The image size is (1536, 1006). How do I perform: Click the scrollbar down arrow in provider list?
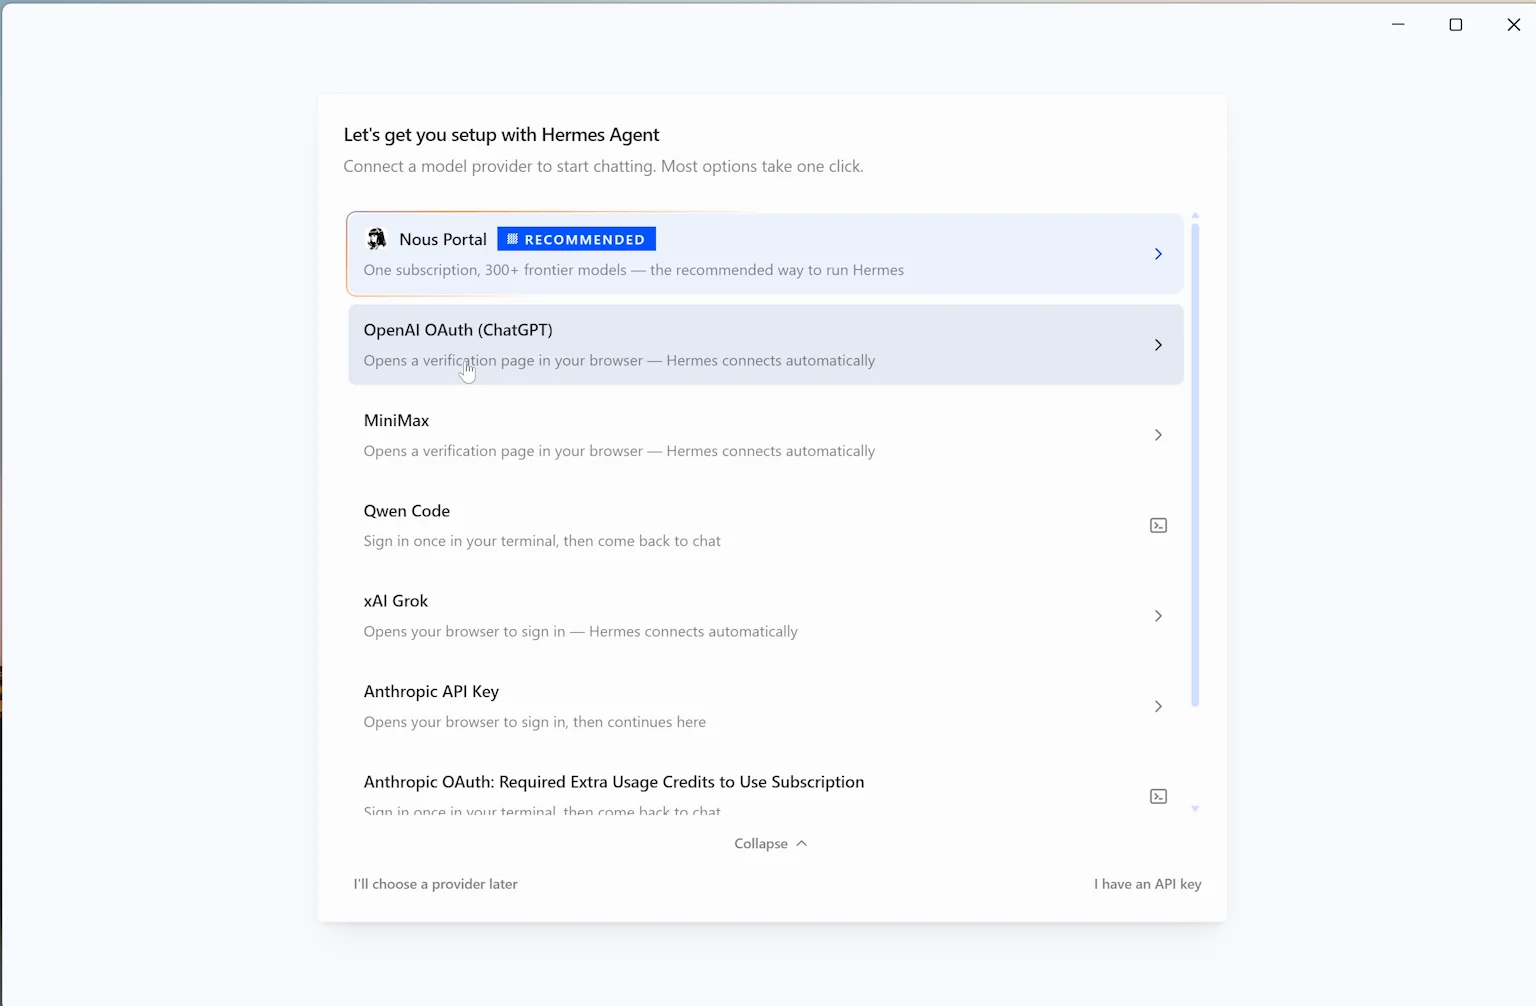point(1195,808)
